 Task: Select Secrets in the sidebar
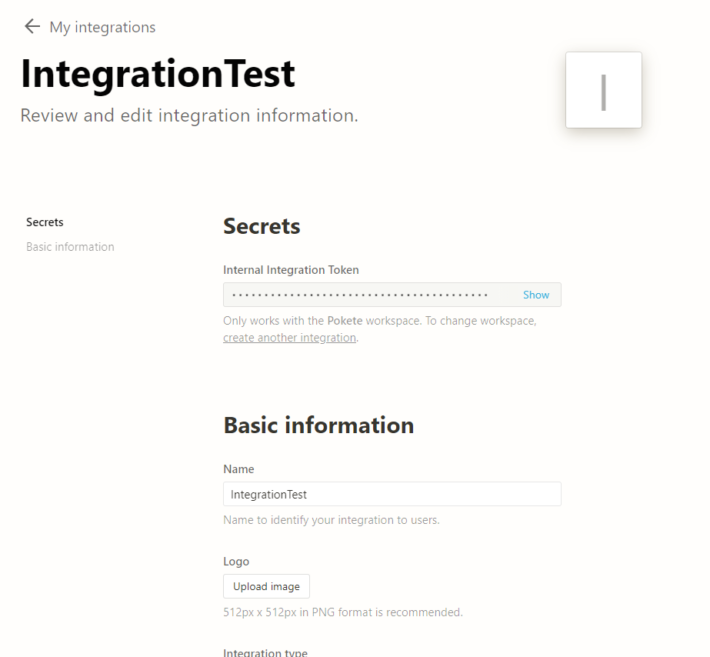click(45, 222)
